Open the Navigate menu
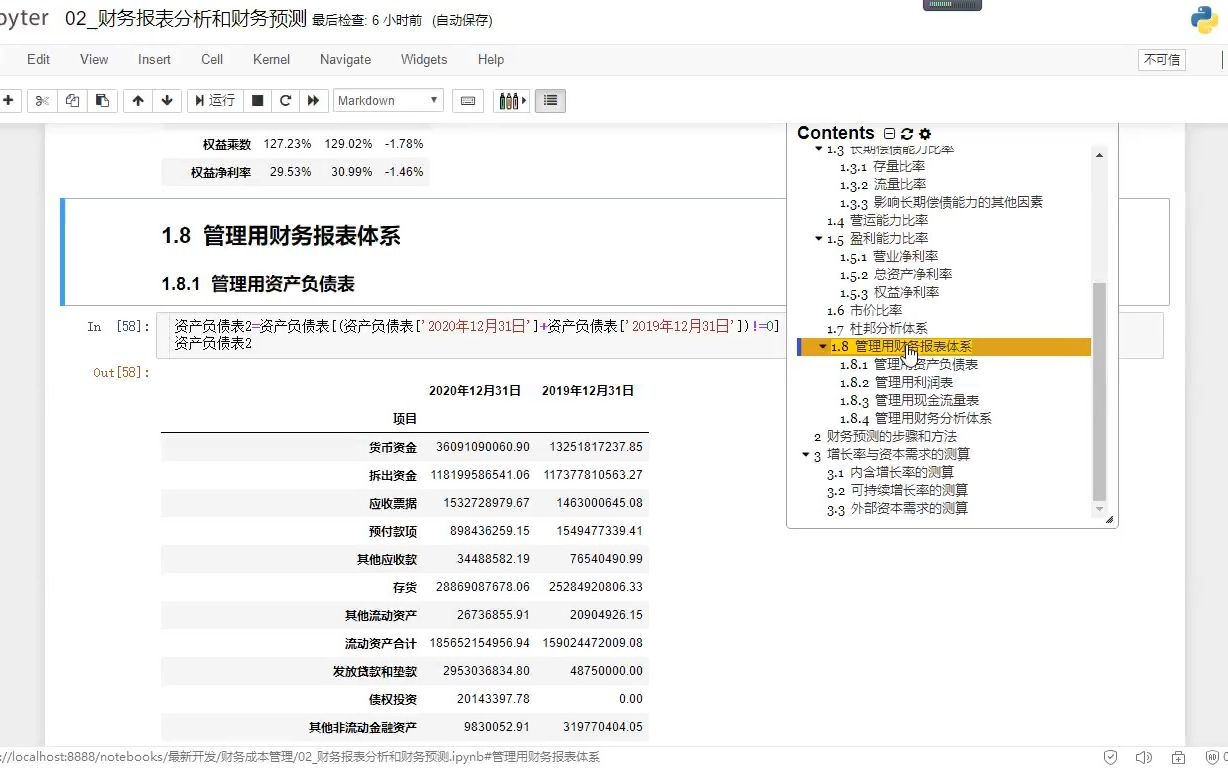Image resolution: width=1228 pixels, height=768 pixels. [345, 59]
